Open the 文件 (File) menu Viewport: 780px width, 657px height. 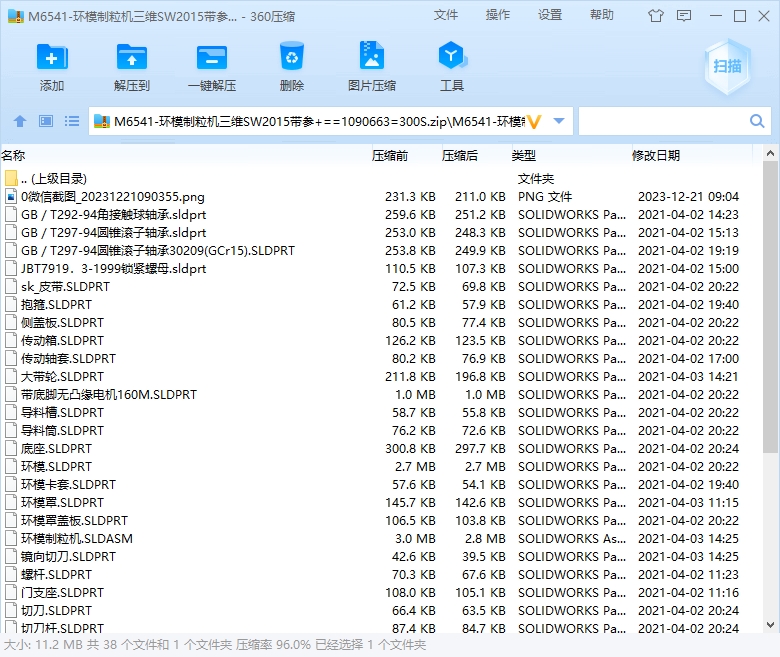click(x=446, y=15)
